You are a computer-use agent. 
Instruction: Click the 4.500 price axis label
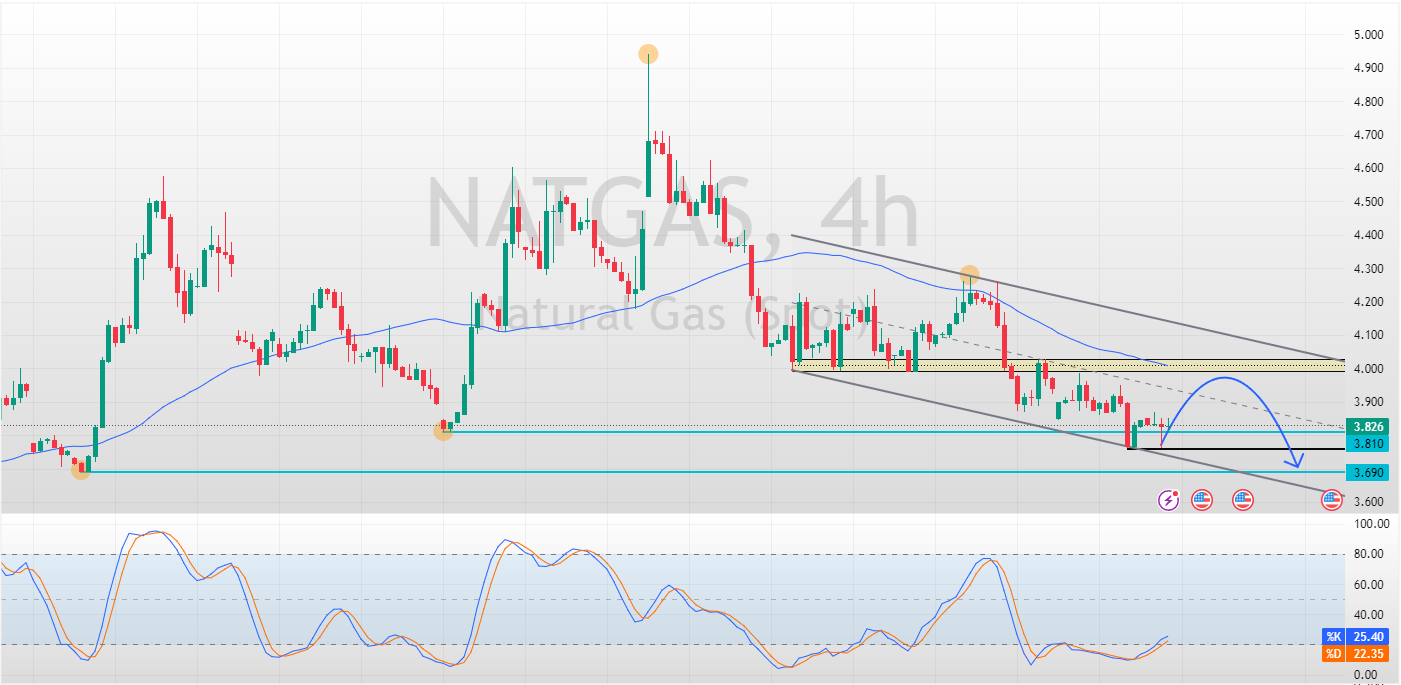[1370, 201]
